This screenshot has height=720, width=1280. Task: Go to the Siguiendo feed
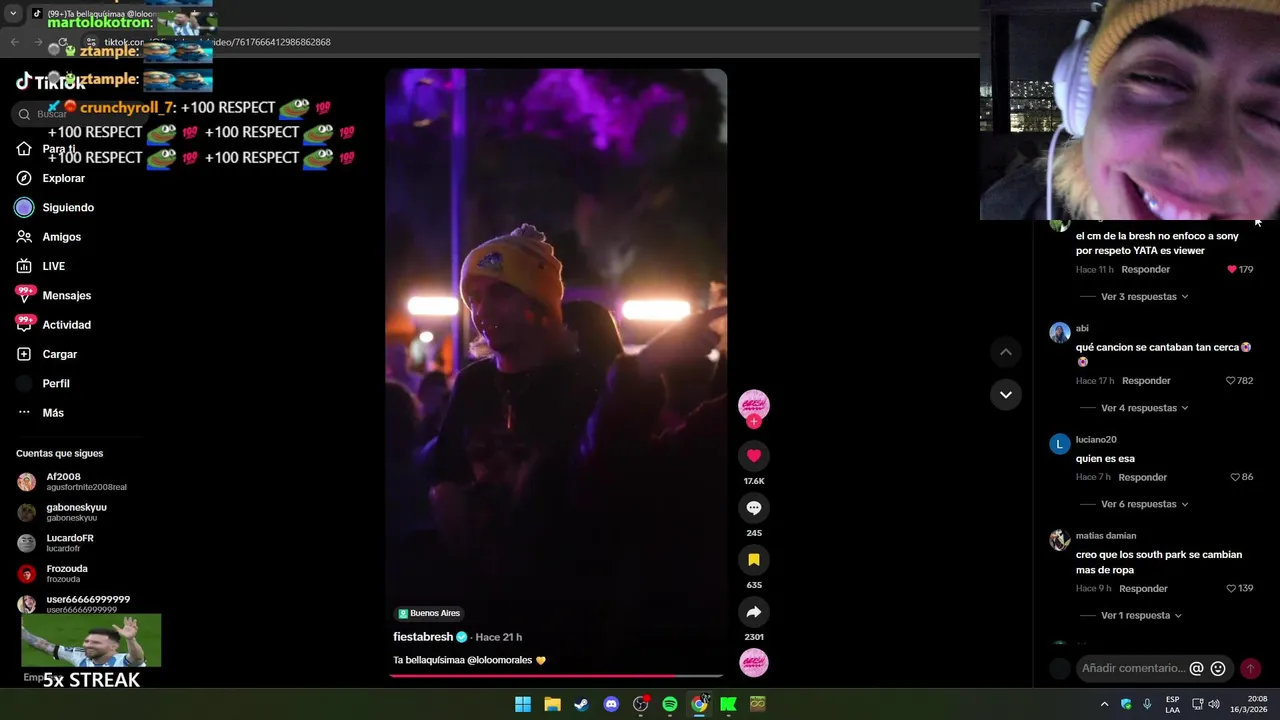(55, 207)
